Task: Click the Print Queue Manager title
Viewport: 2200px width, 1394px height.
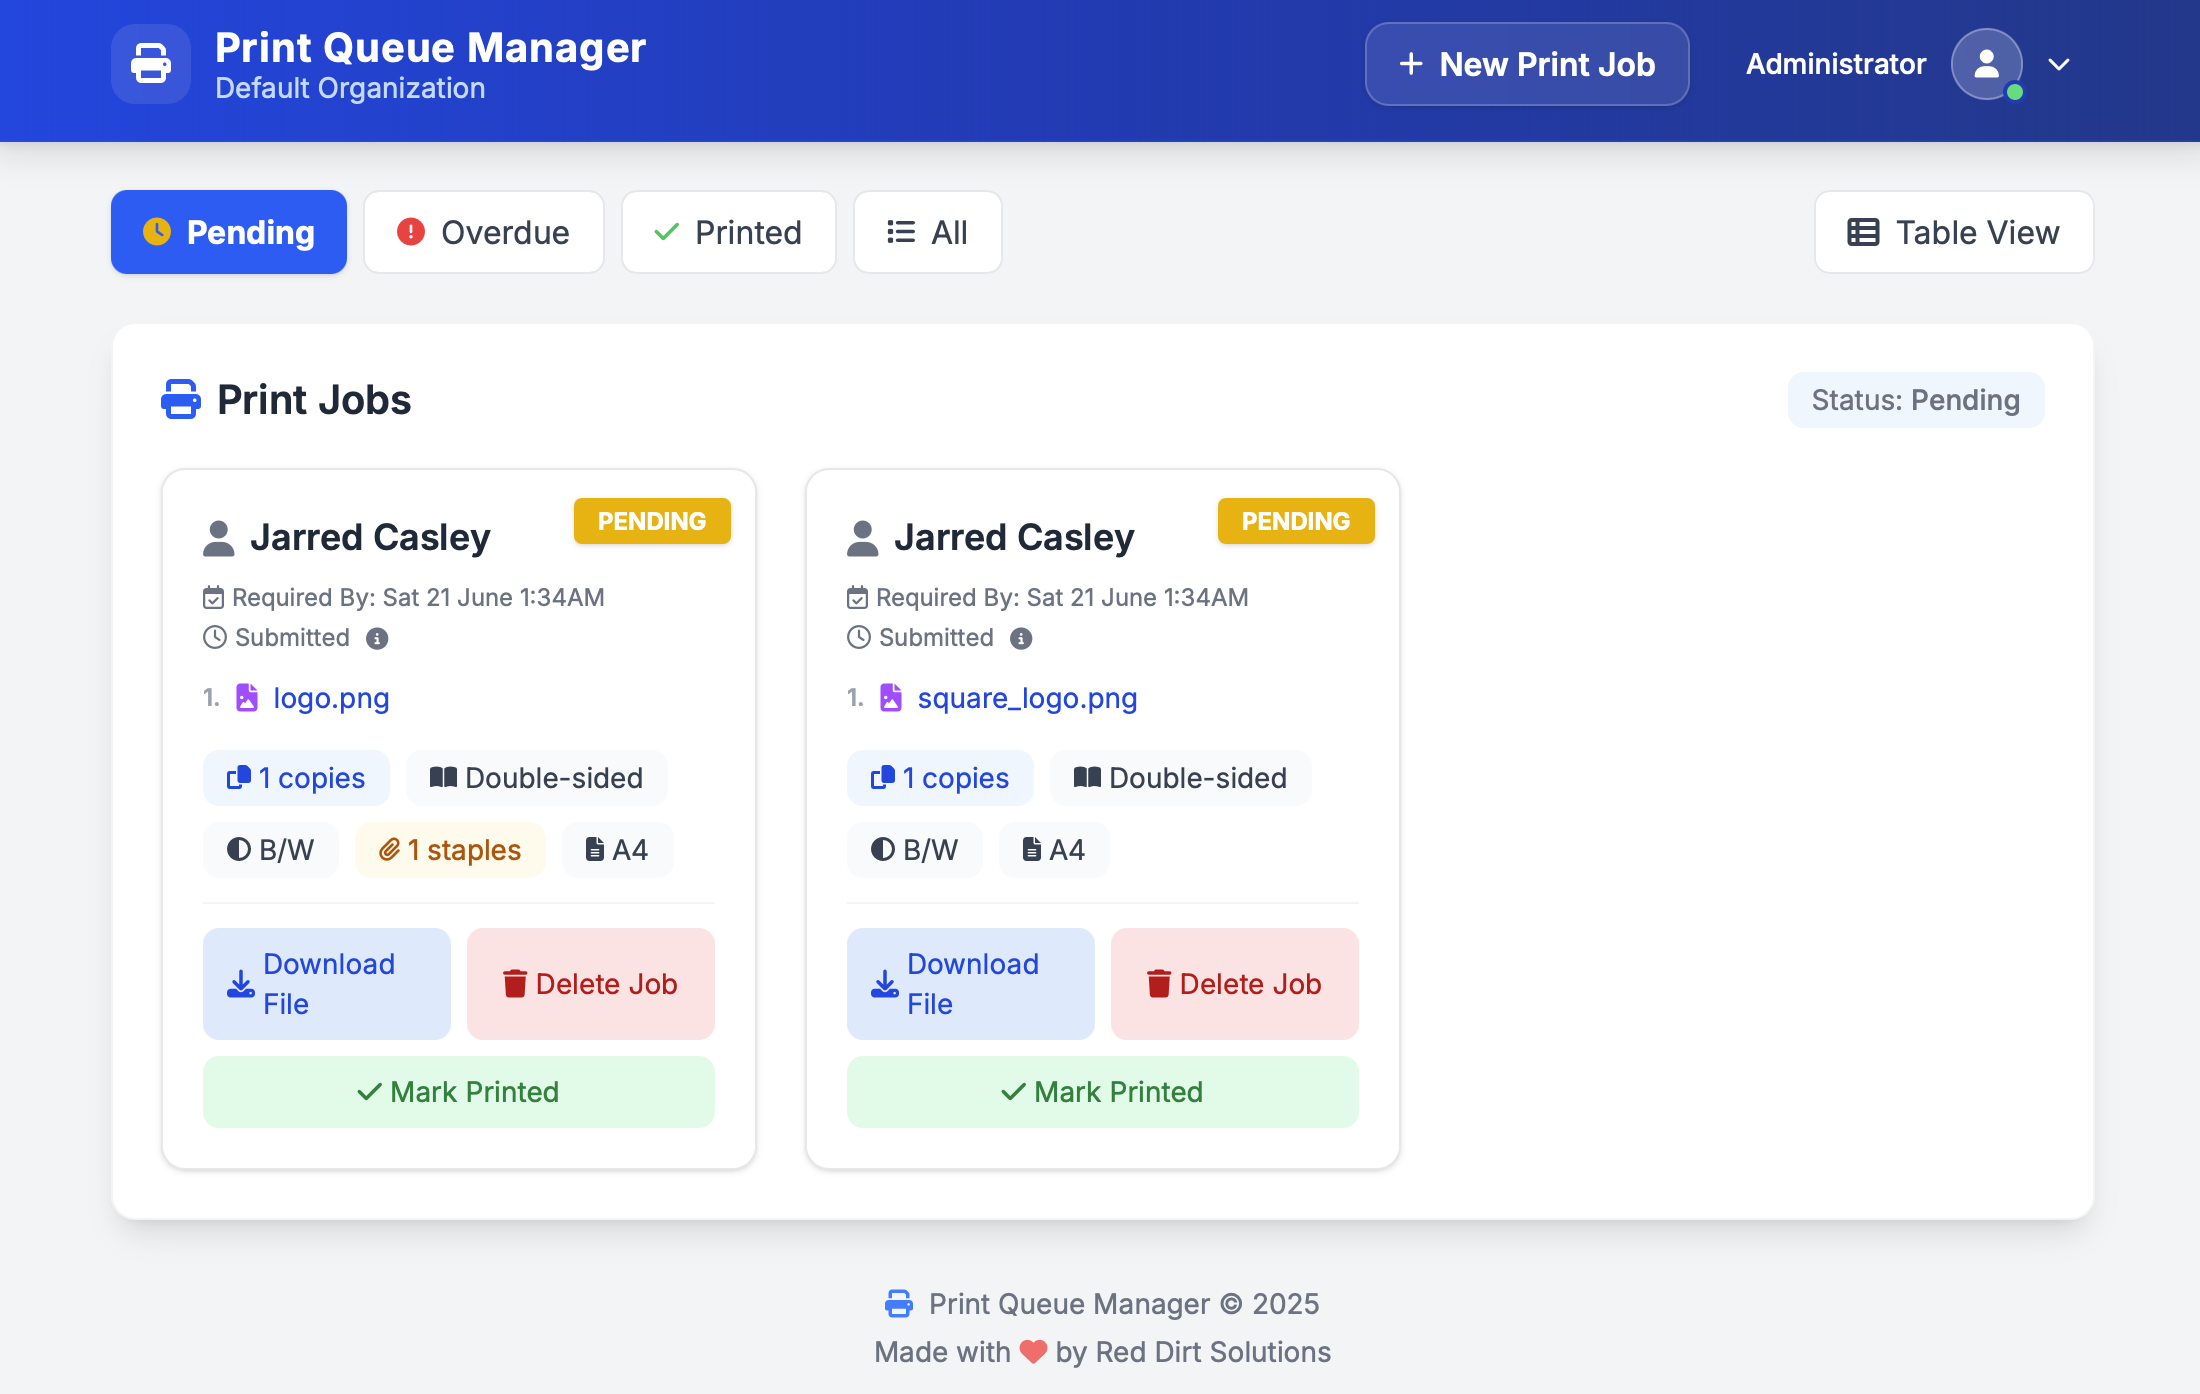Action: 431,47
